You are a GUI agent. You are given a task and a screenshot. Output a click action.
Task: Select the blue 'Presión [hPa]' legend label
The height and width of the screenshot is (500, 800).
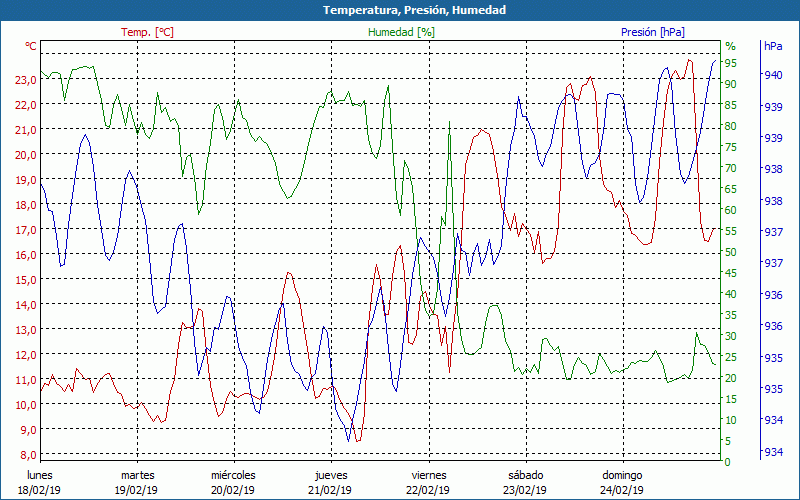pos(653,32)
